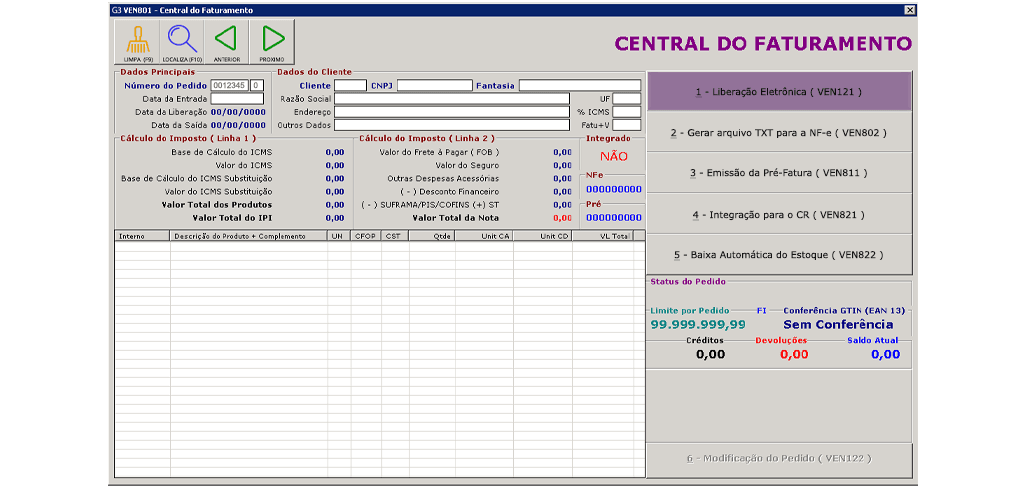The height and width of the screenshot is (487, 1025).
Task: Click the FI label in status panel
Action: (x=762, y=311)
